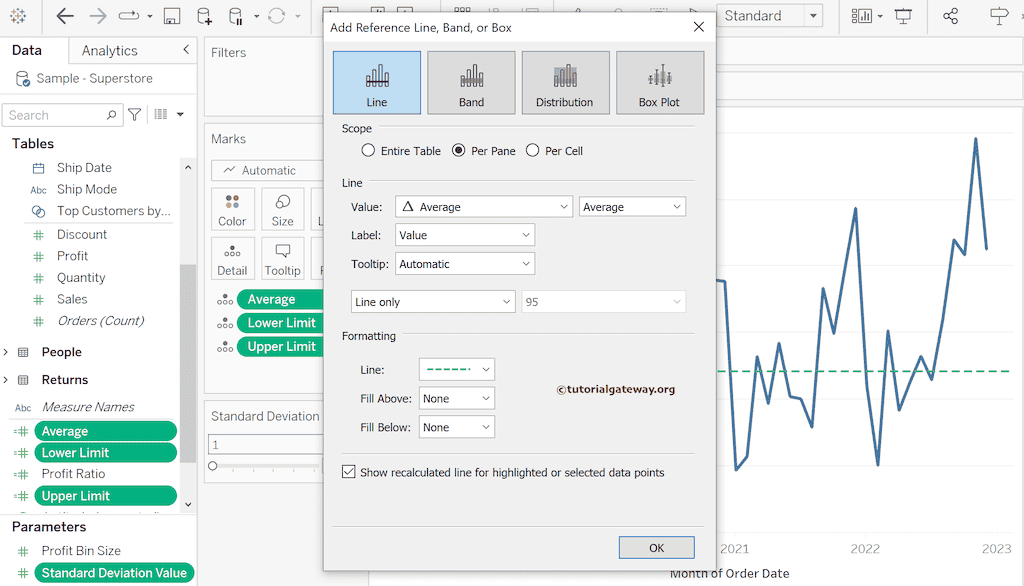This screenshot has width=1024, height=586.
Task: Select the Line reference type
Action: (377, 83)
